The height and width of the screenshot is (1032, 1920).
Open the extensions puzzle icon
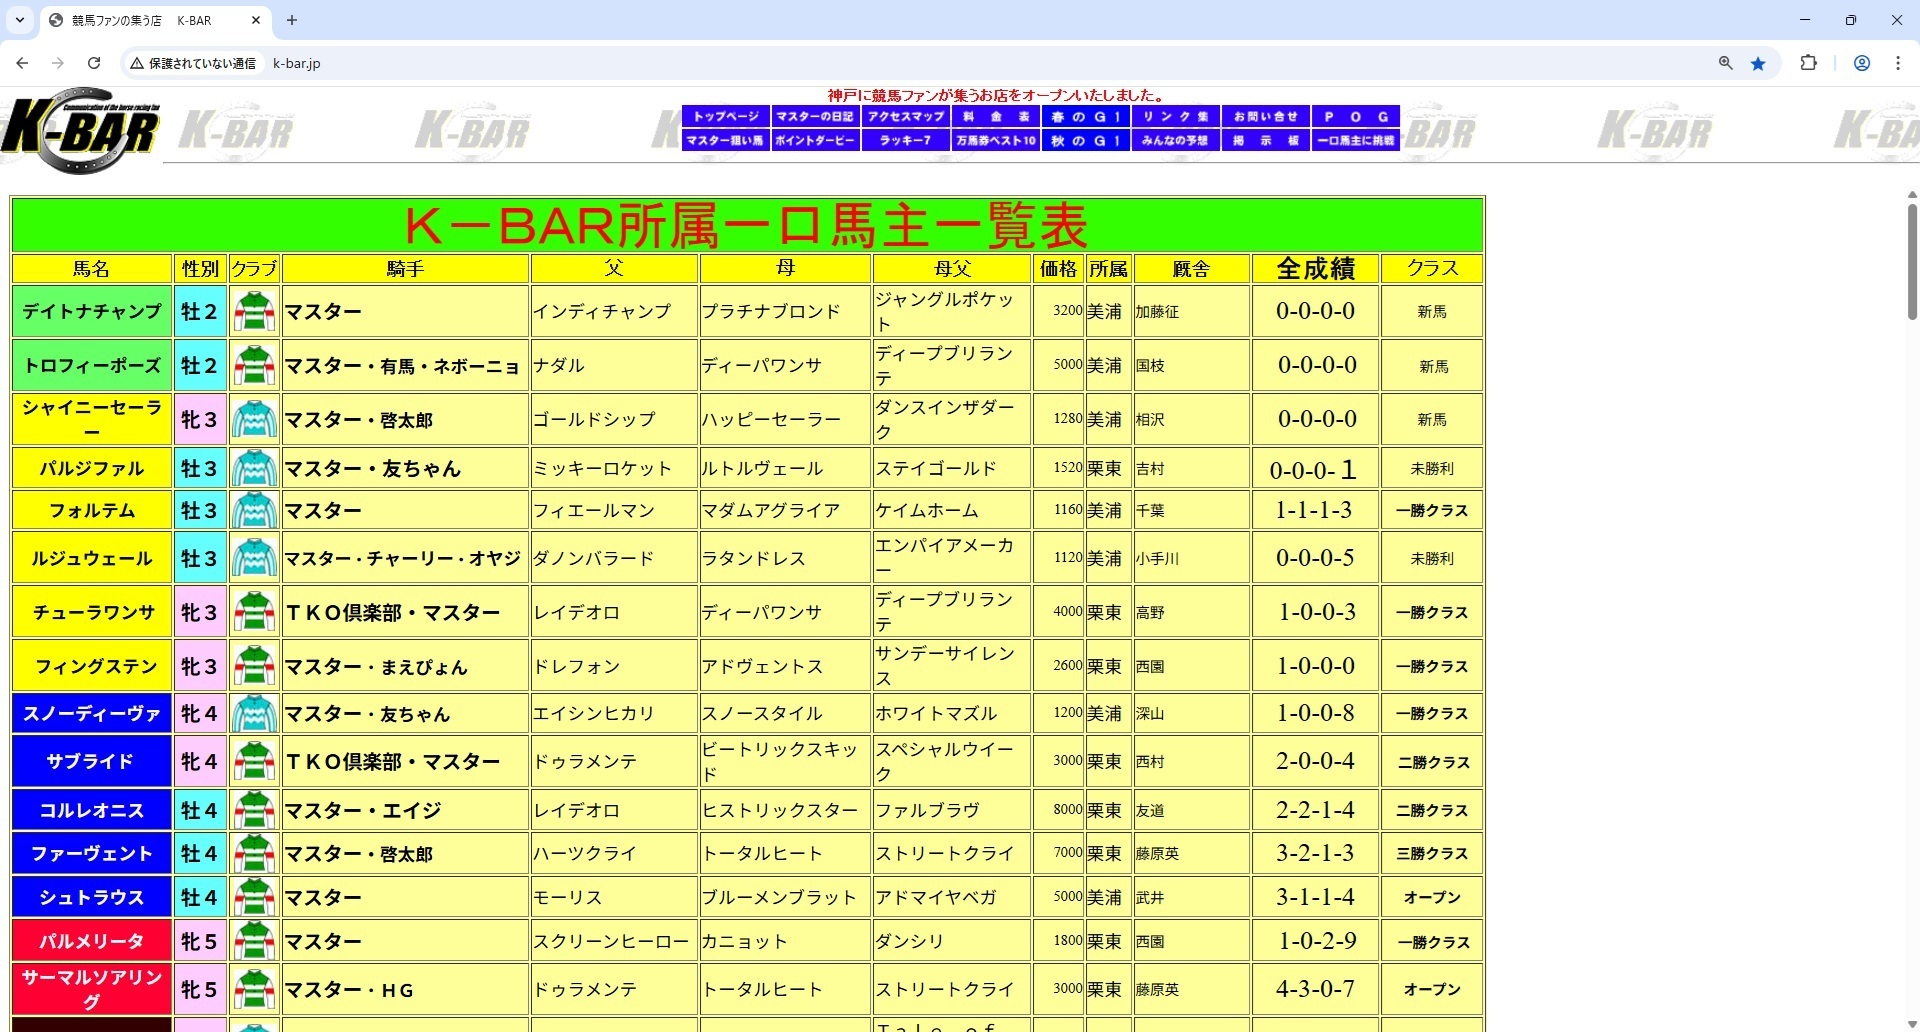click(1808, 63)
